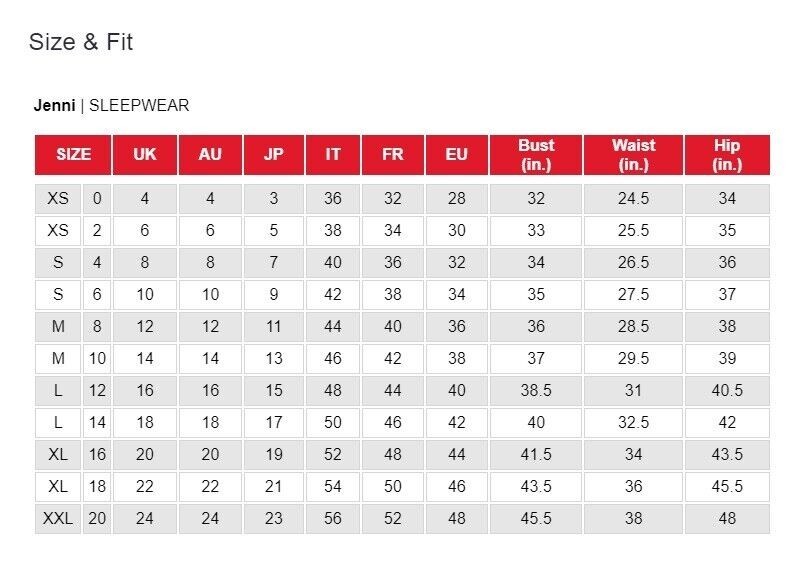Click the FR column header

(393, 155)
